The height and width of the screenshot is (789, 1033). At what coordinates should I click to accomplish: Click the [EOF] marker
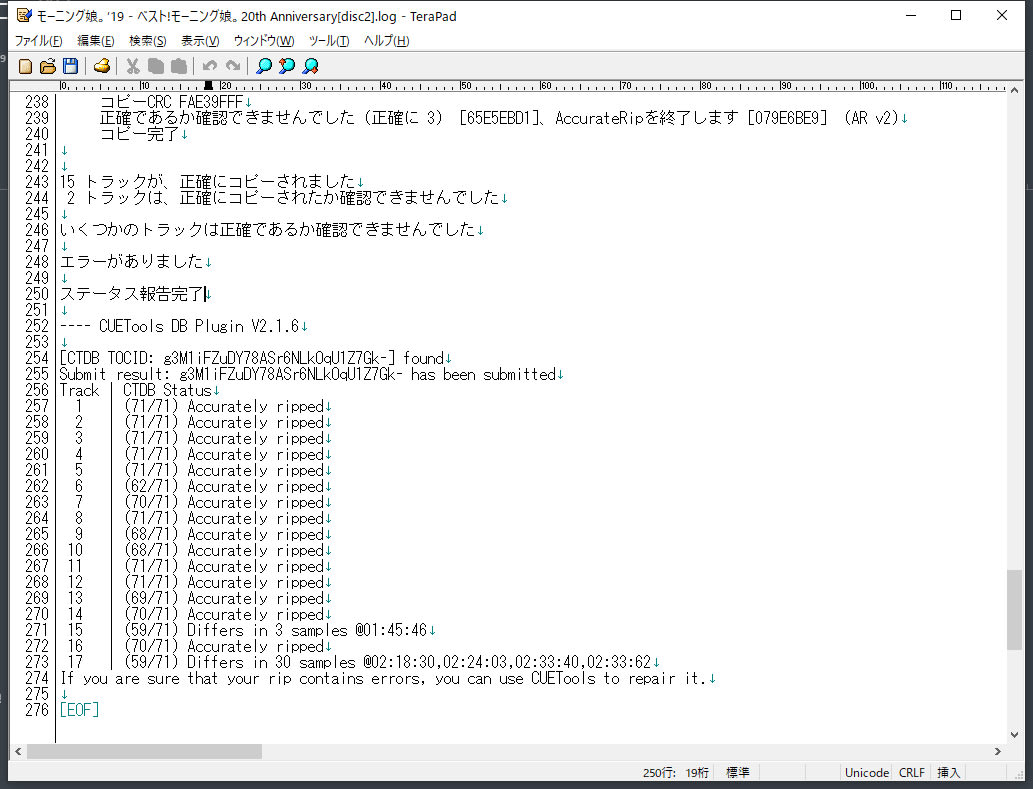click(79, 710)
